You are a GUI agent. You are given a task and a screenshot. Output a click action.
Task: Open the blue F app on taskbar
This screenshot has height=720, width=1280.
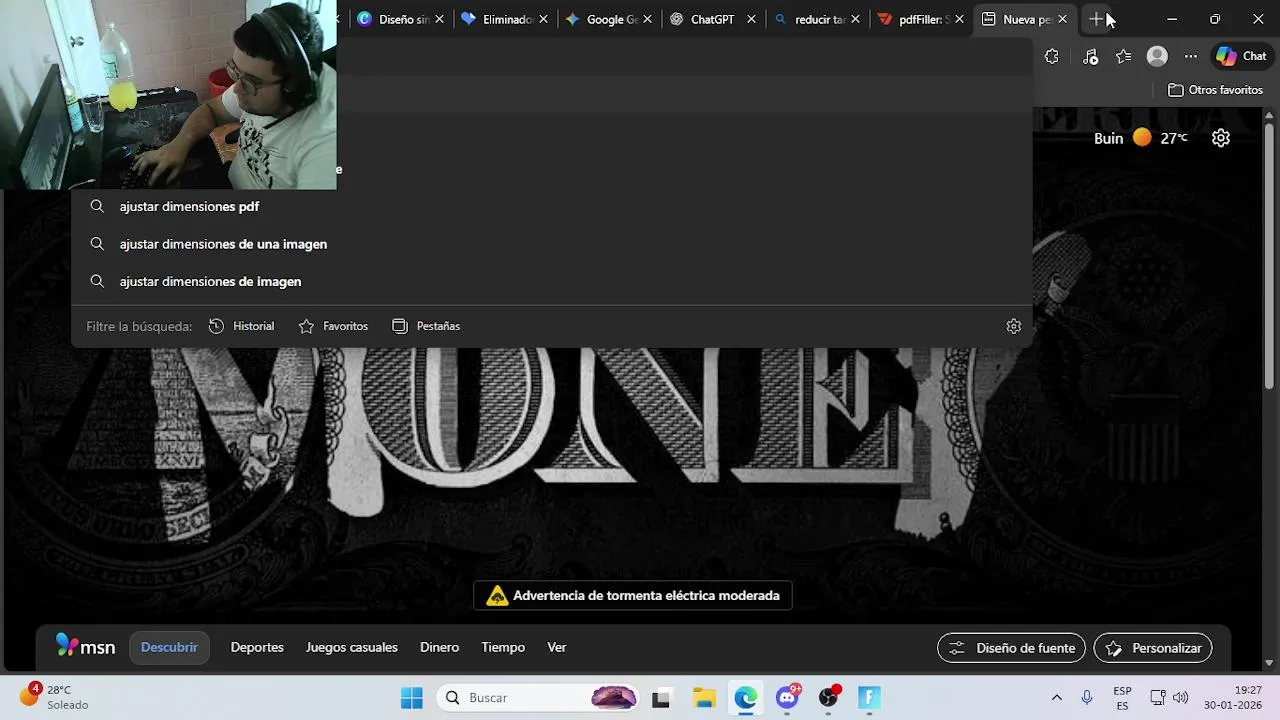[869, 698]
